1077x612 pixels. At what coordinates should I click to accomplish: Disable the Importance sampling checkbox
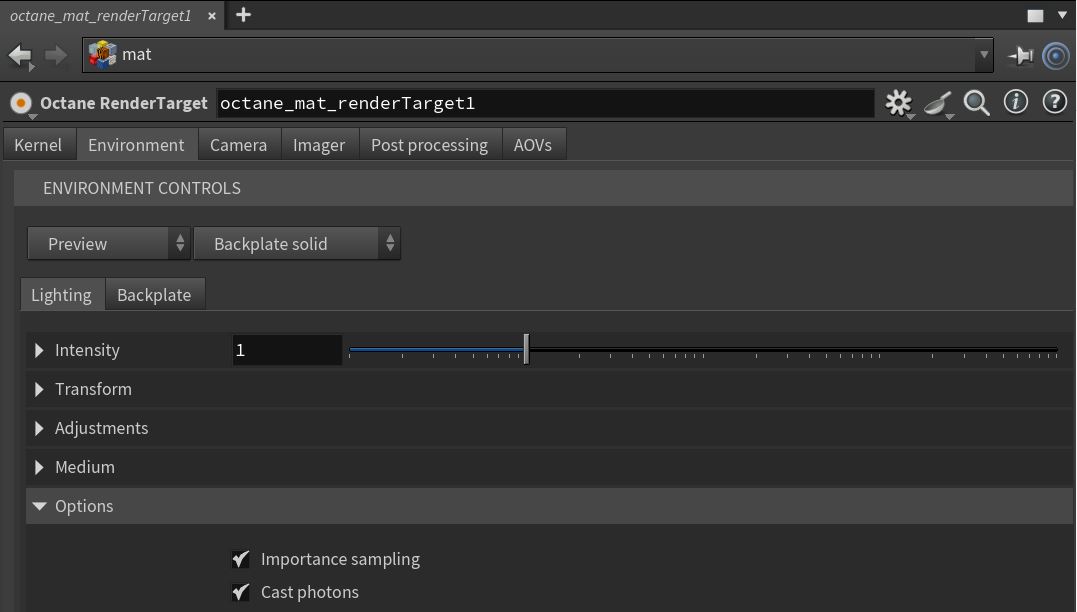(241, 559)
